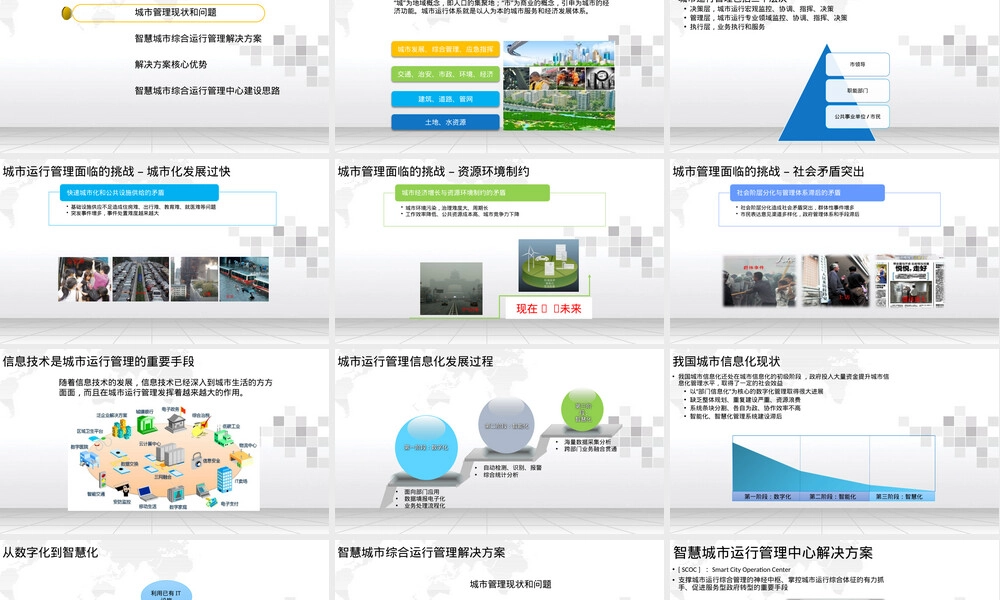
Task: Click the pyramid box labeled 市领导
Action: click(x=857, y=64)
